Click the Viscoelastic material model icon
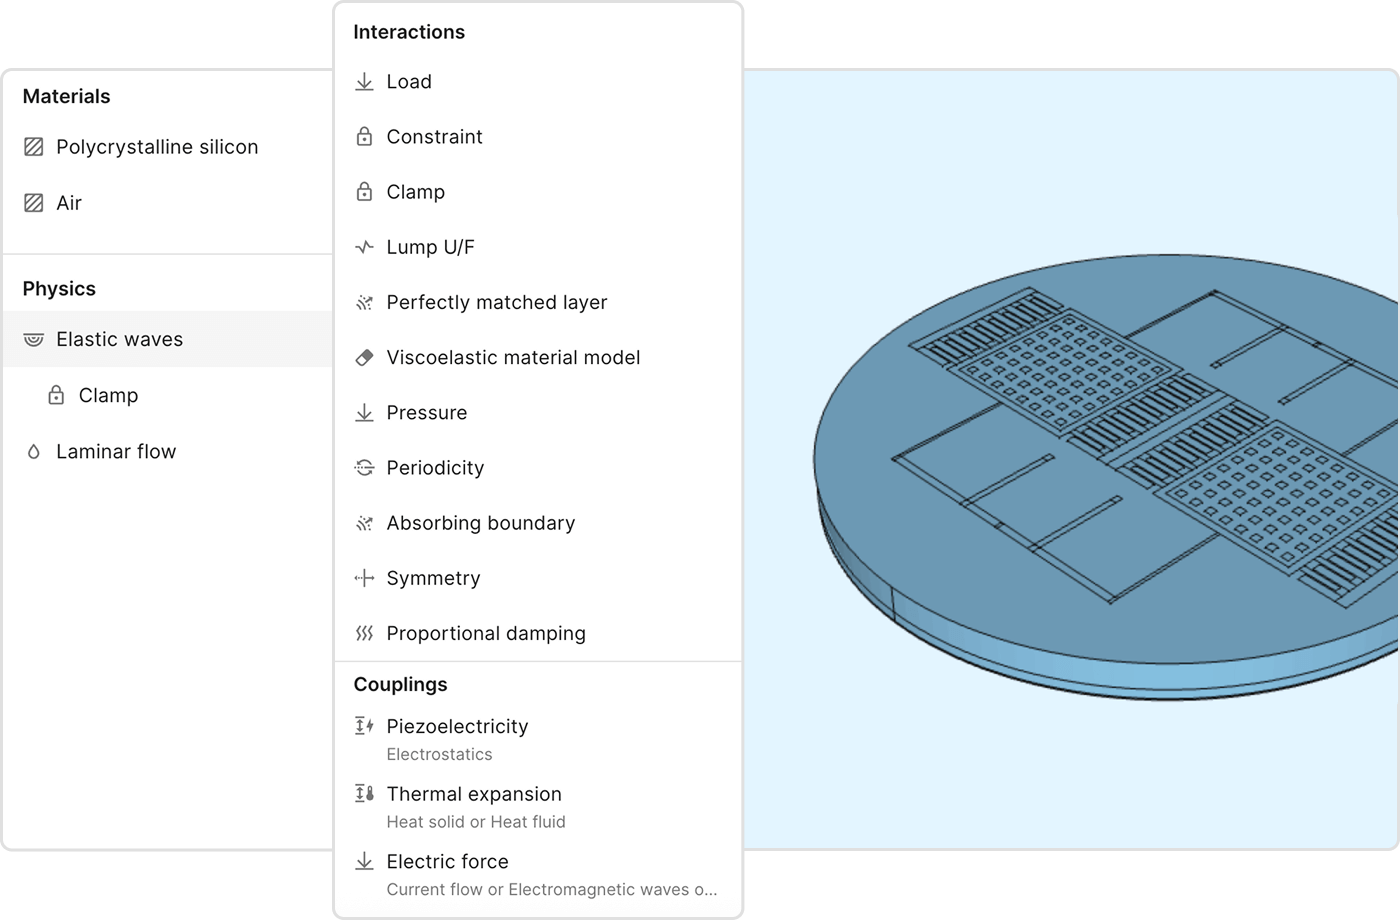Screen dimensions: 1400x920 [x=364, y=358]
